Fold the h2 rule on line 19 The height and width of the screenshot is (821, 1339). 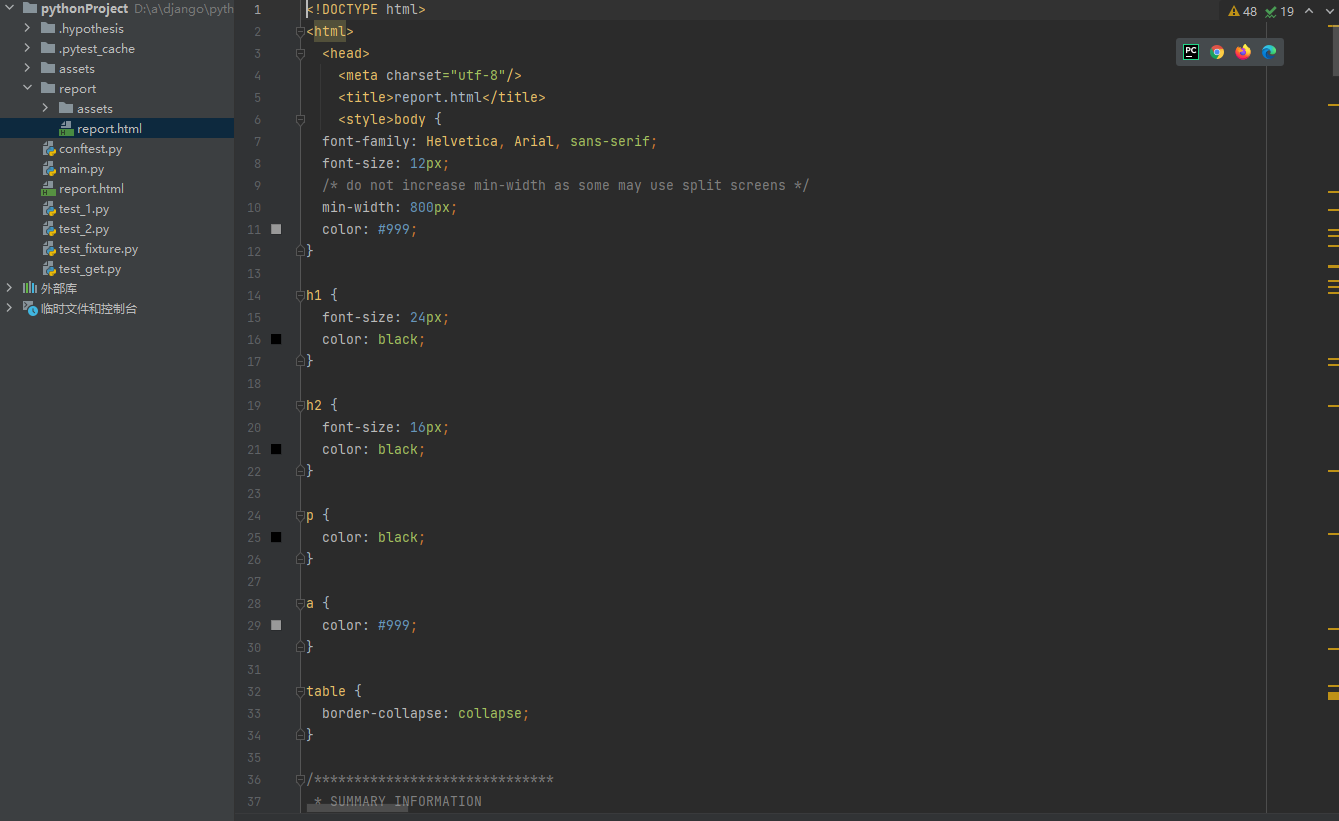(300, 405)
